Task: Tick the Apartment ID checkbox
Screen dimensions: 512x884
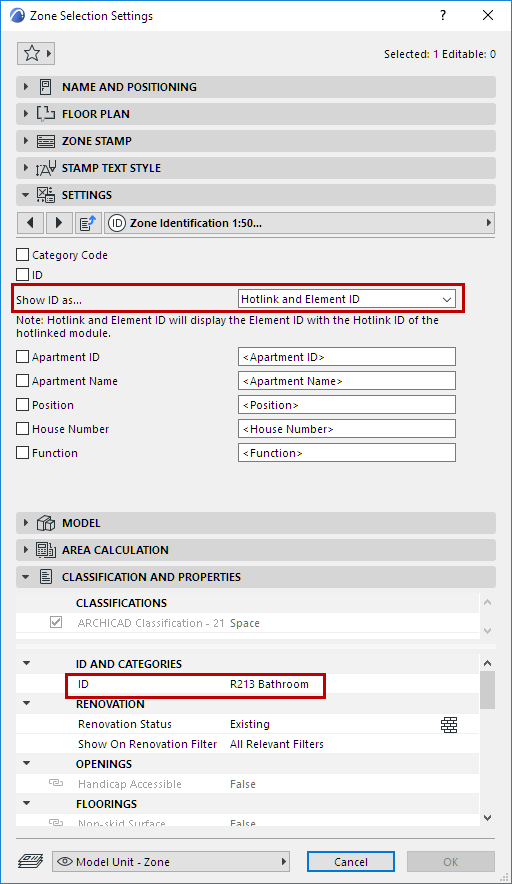Action: tap(23, 357)
